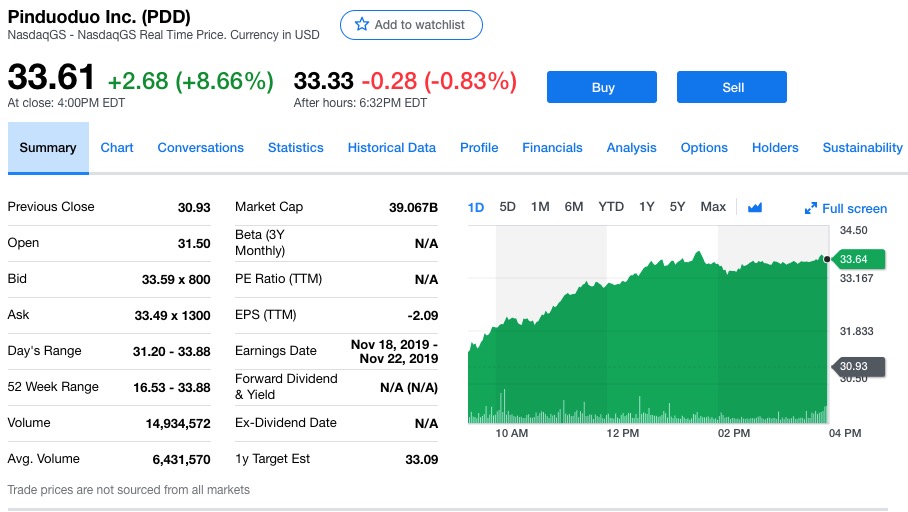The height and width of the screenshot is (512, 908).
Task: Click the 02 PM chart axis label
Action: coord(734,433)
